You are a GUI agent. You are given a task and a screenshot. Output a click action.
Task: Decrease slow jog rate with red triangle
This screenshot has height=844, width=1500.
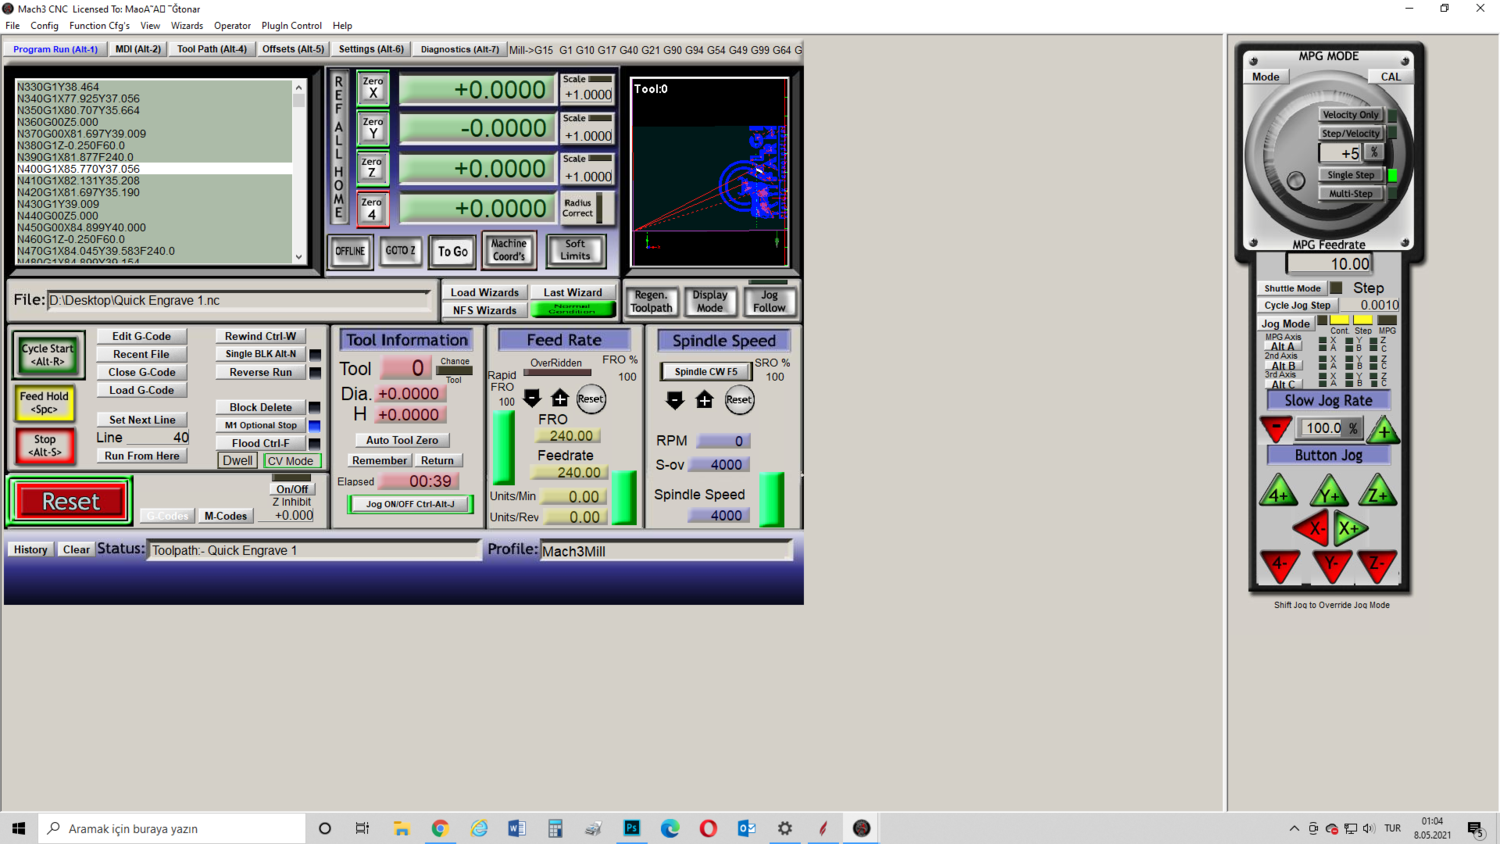[x=1276, y=429]
